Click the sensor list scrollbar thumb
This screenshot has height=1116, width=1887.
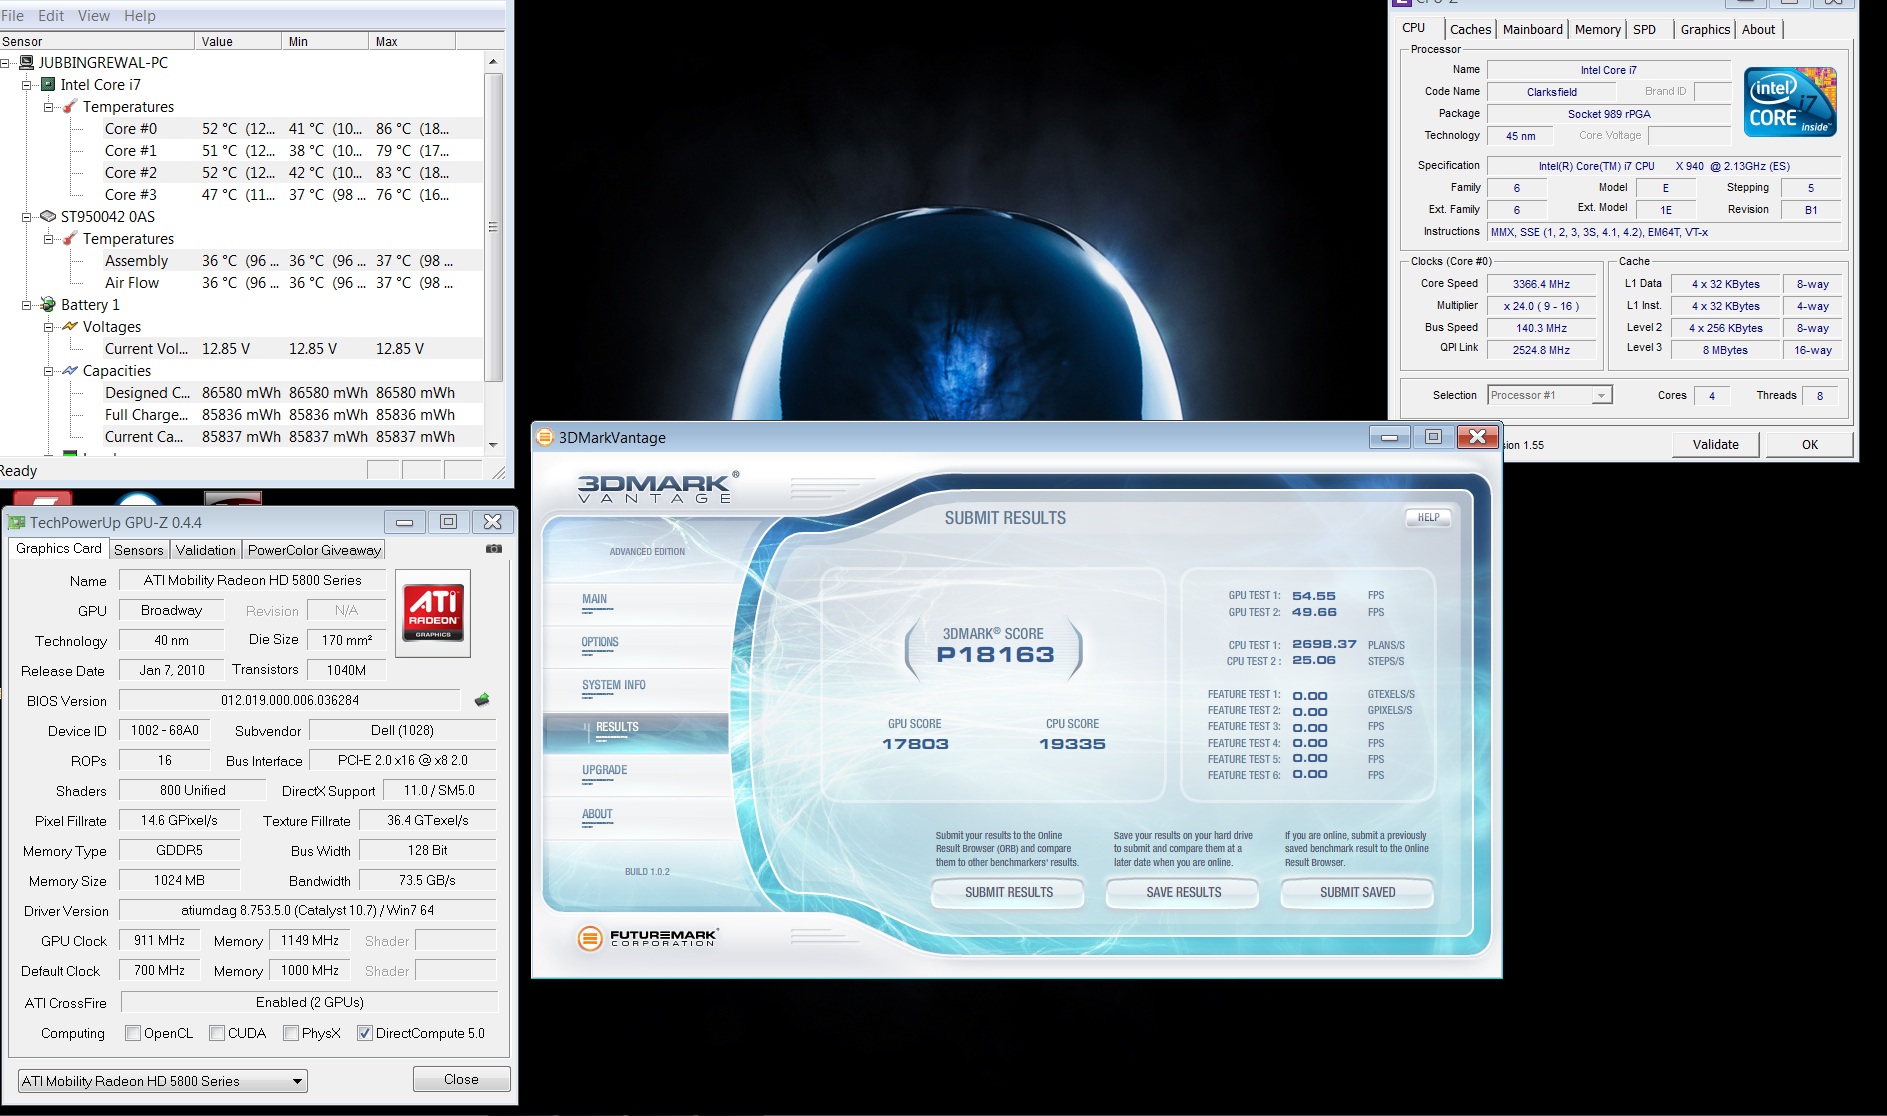[493, 227]
